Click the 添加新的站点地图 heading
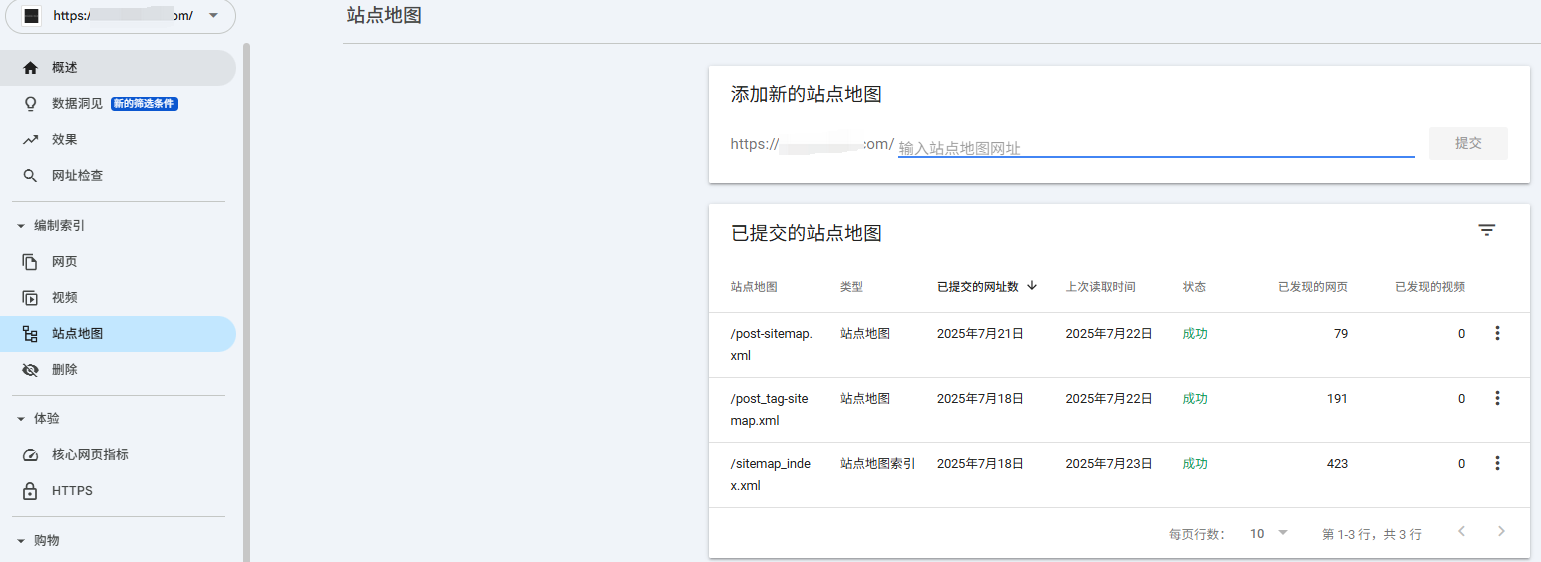This screenshot has width=1541, height=562. point(806,95)
